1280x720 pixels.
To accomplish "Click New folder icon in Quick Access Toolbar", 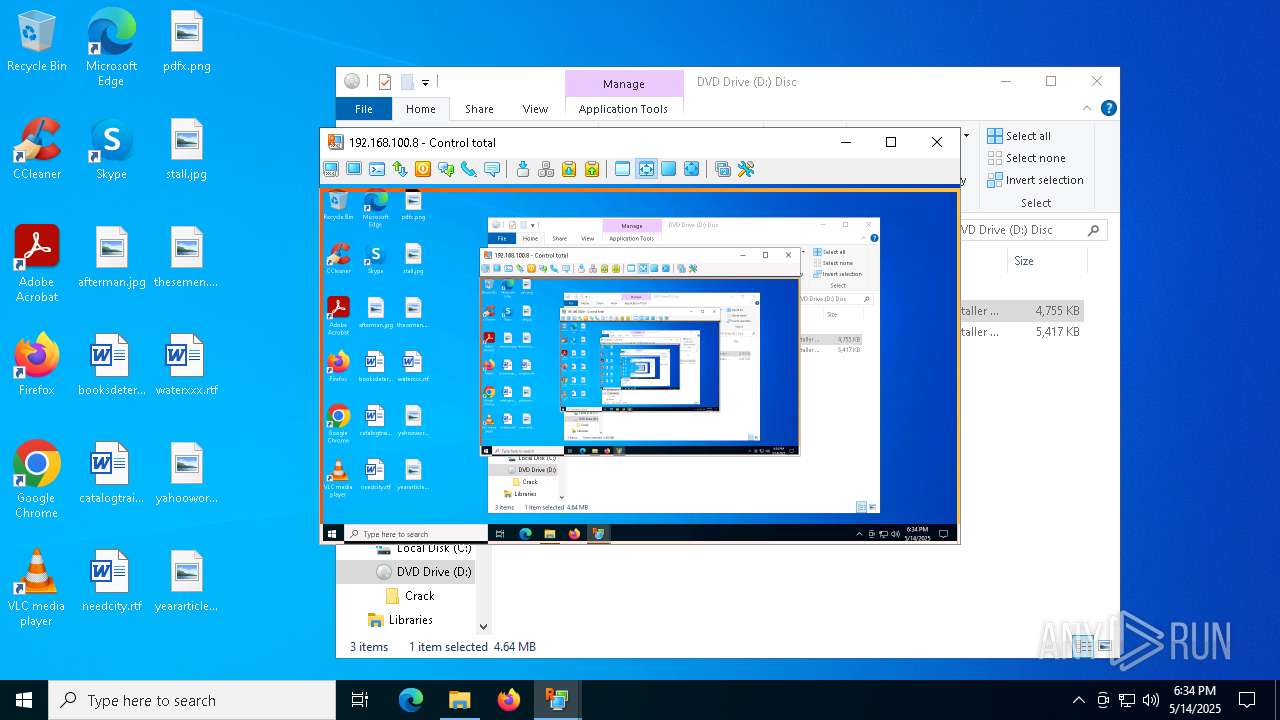I will [407, 82].
